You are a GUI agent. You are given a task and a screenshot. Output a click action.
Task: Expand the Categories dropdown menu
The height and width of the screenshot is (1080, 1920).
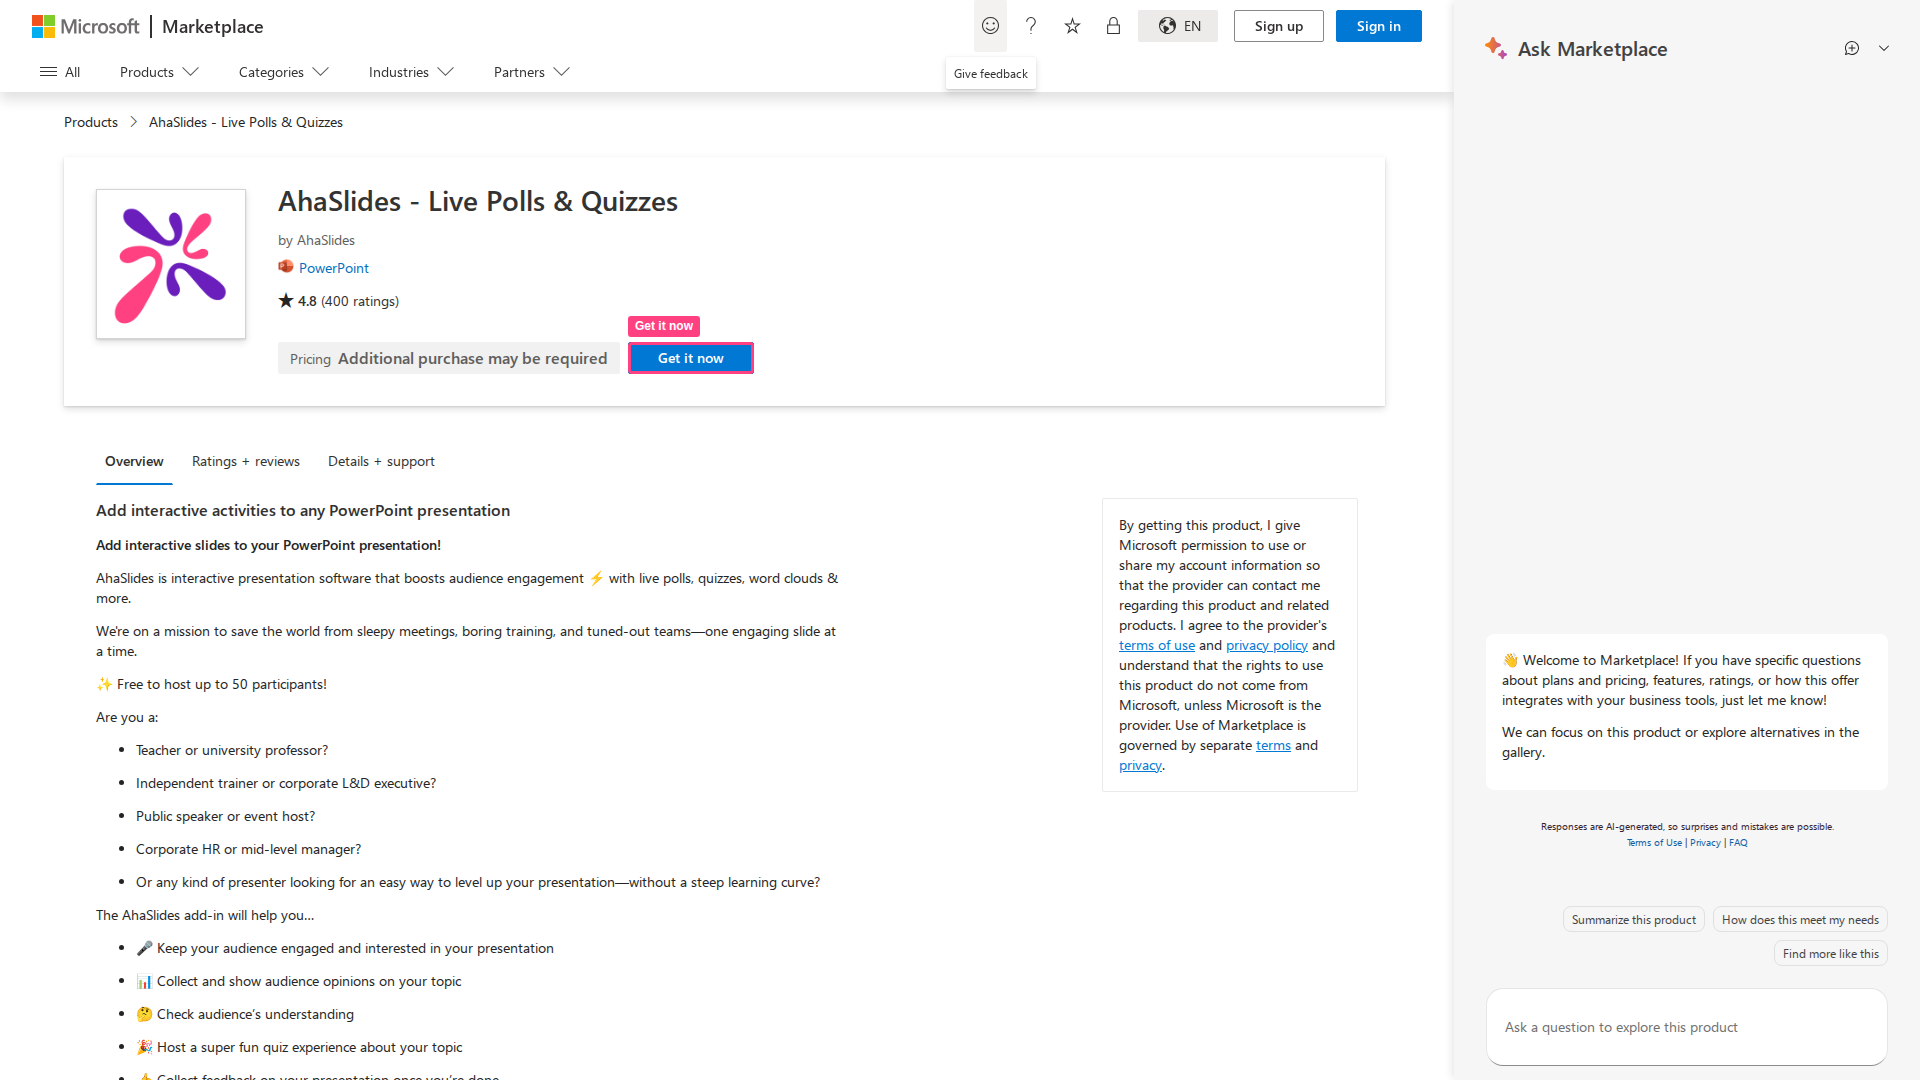[x=283, y=72]
